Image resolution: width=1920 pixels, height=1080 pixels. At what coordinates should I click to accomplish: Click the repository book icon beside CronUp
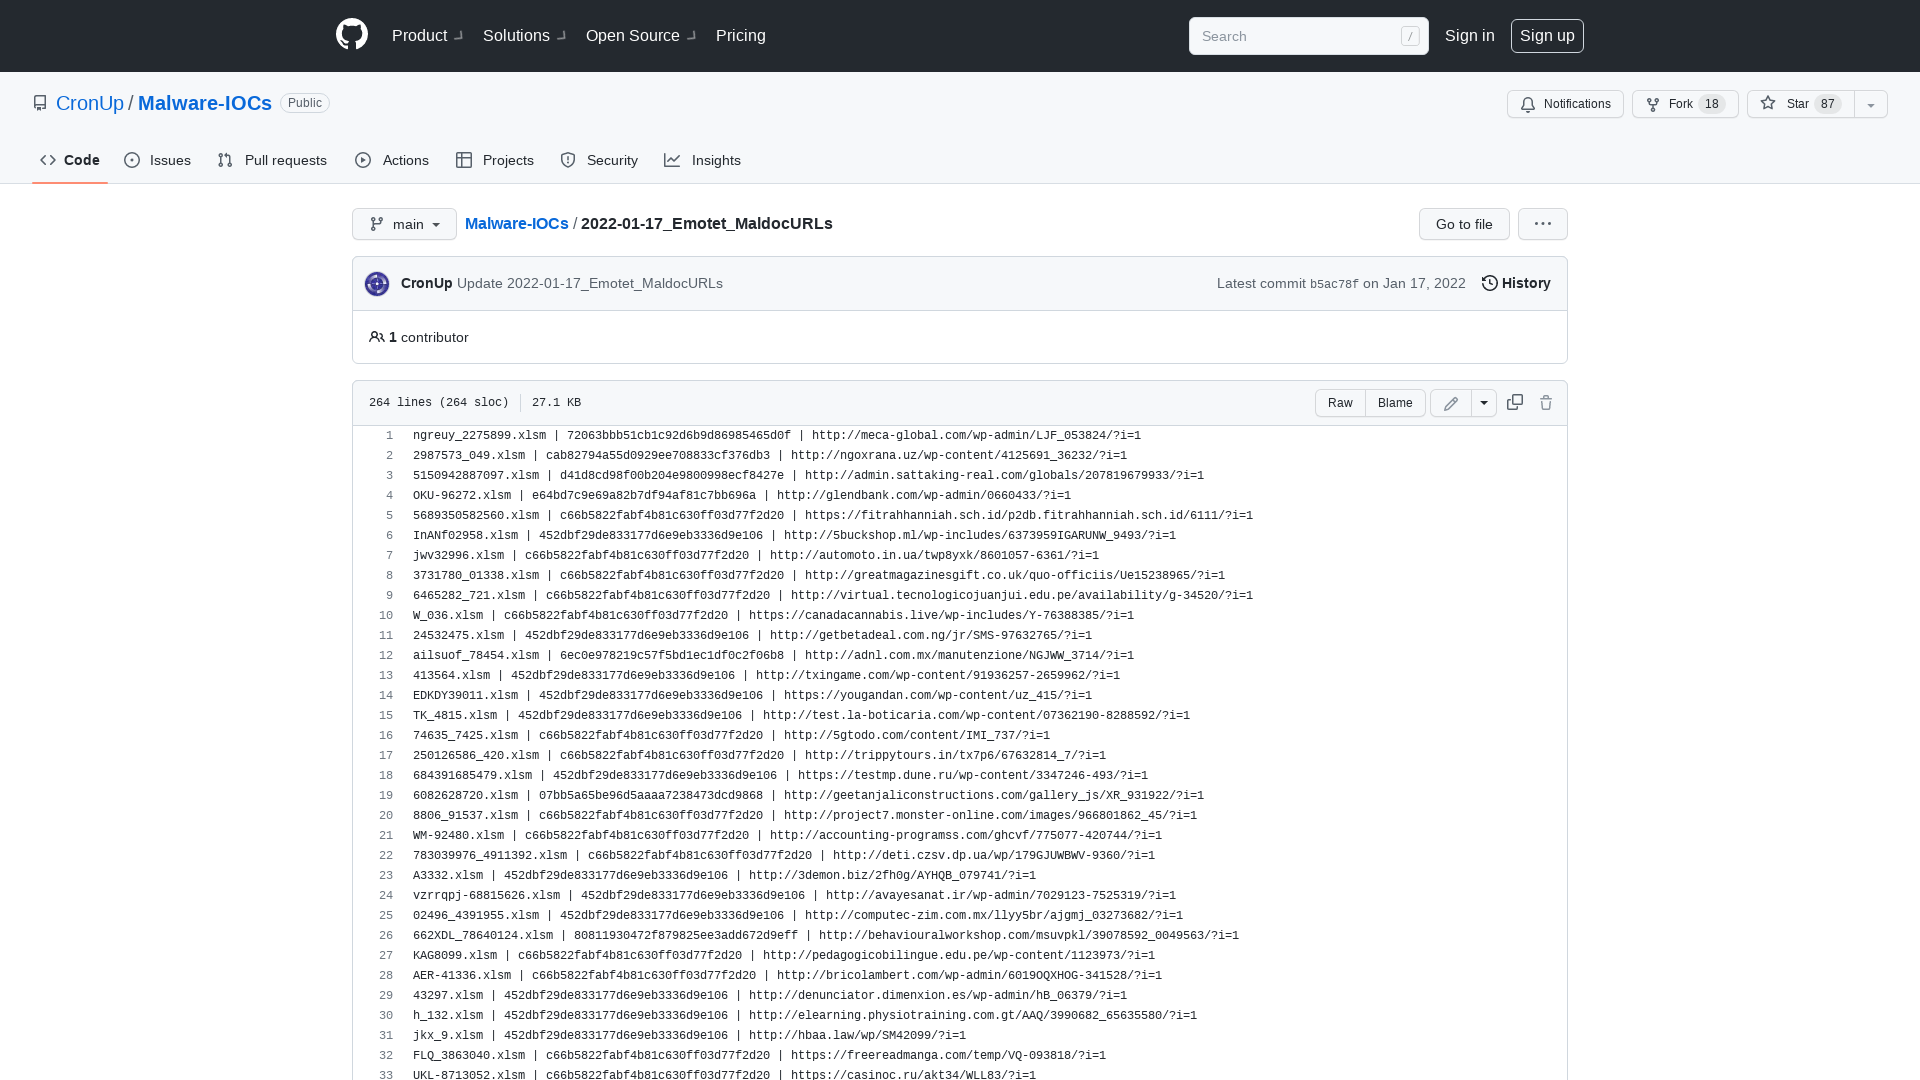coord(40,103)
